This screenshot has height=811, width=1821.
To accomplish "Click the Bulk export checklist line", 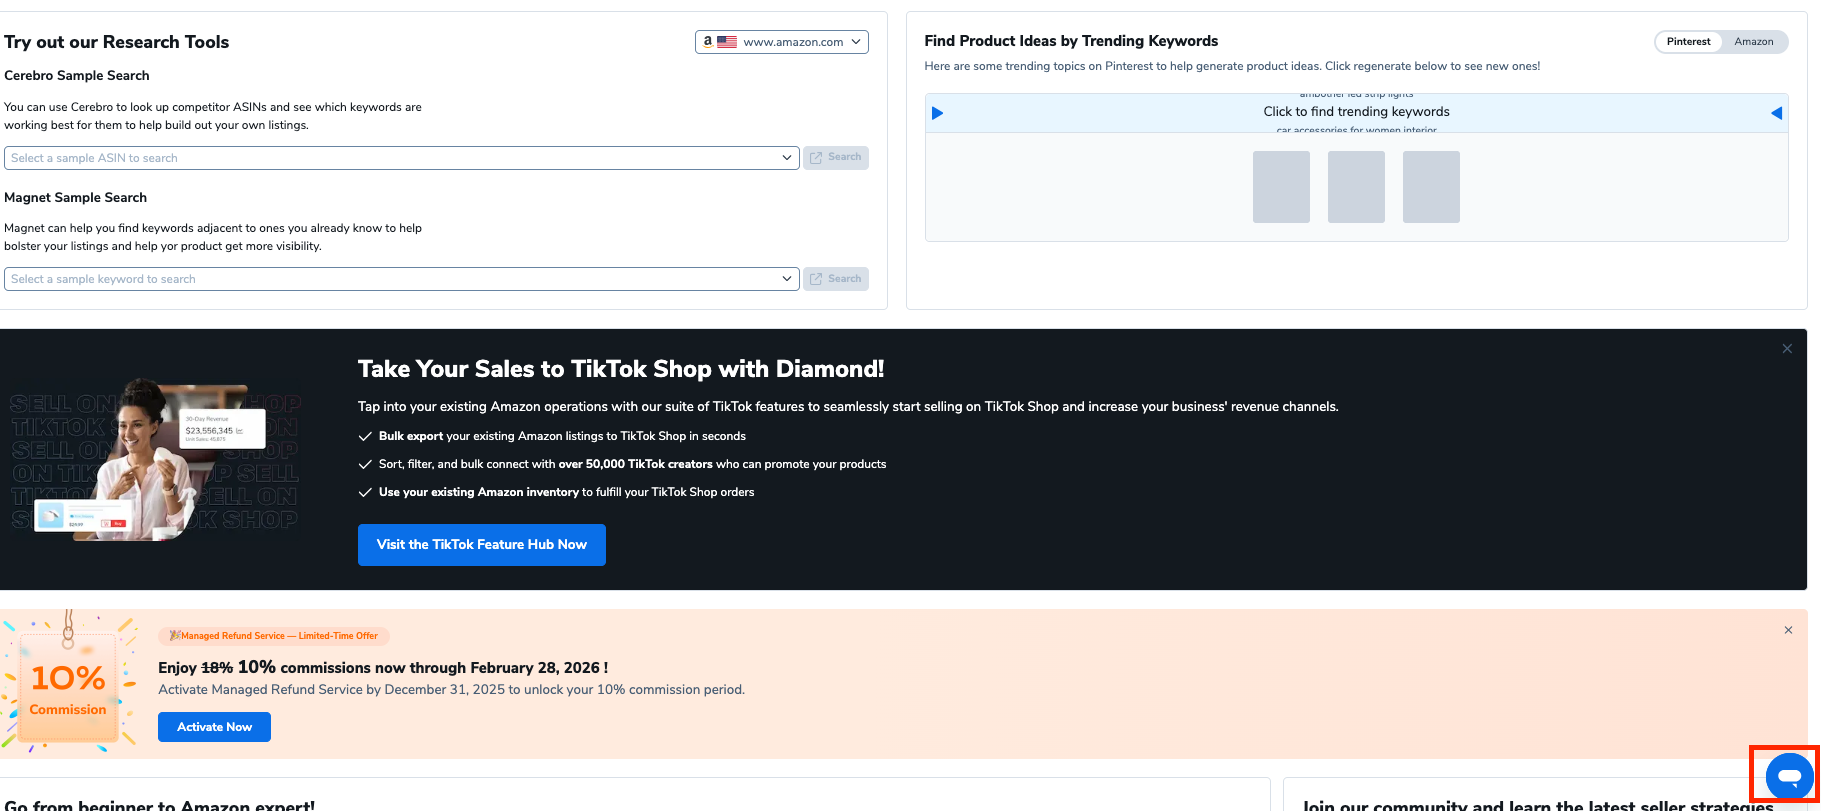I will pos(552,436).
